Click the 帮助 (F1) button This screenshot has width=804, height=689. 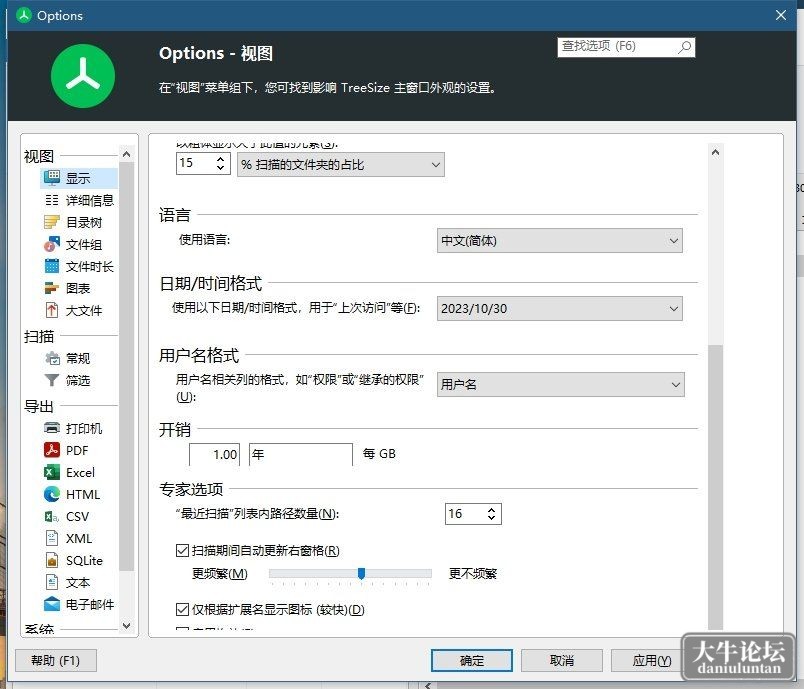(55, 660)
